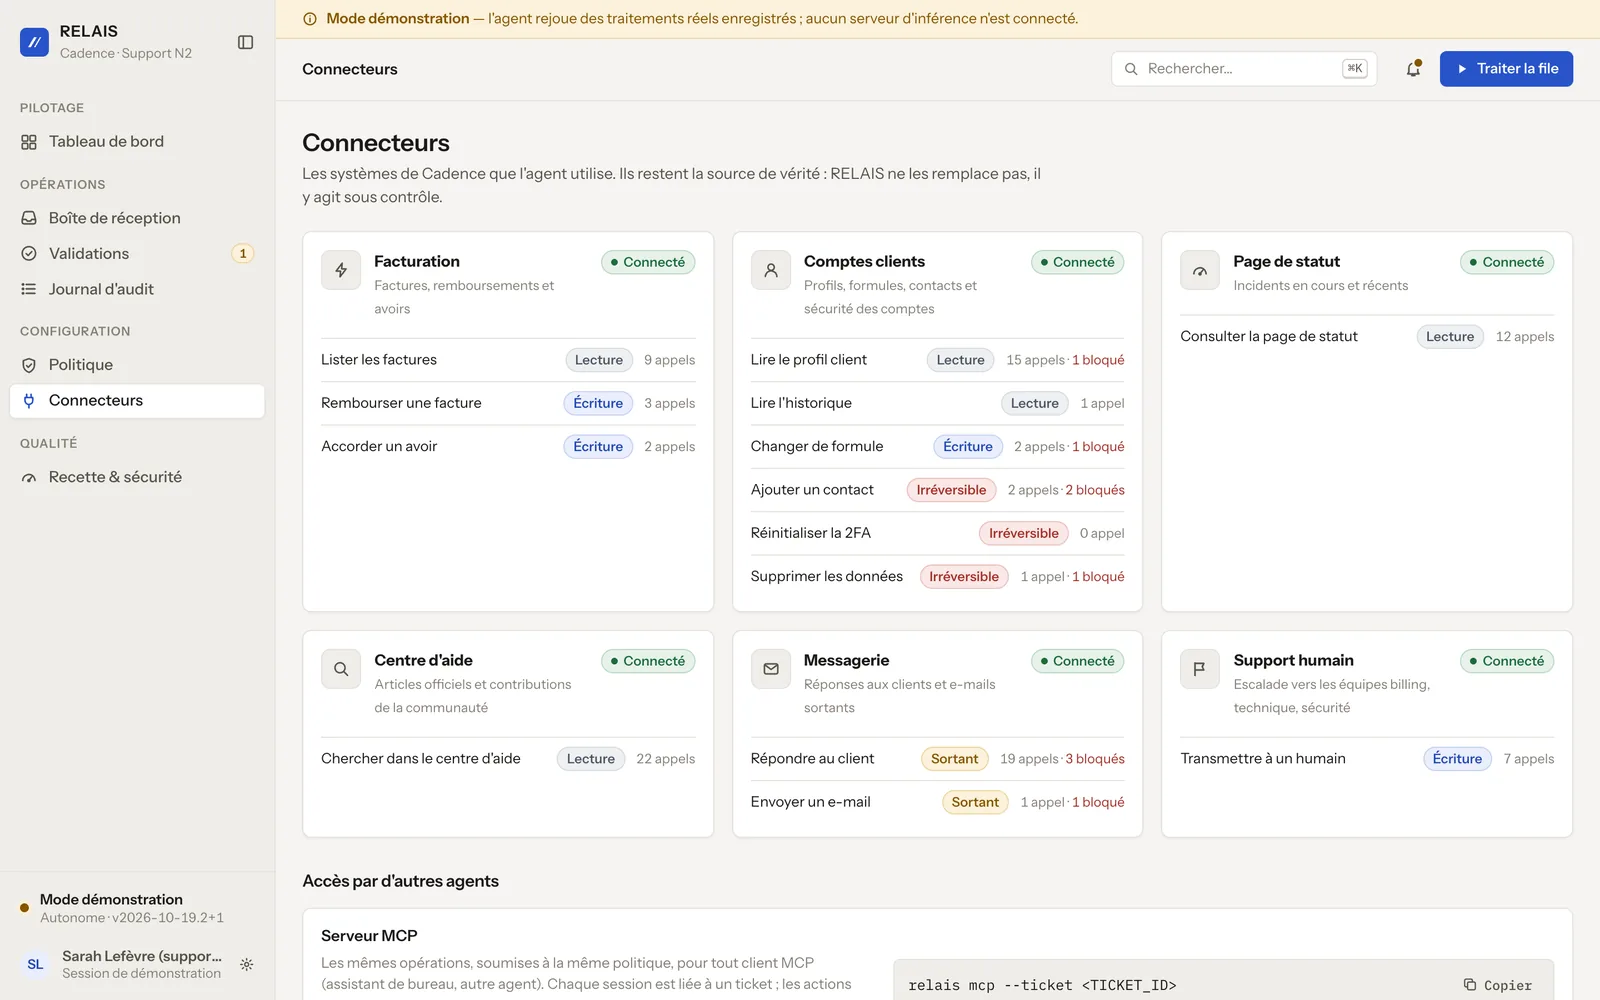Click Sortant tag on Répondre au client
This screenshot has width=1600, height=1000.
click(x=954, y=759)
